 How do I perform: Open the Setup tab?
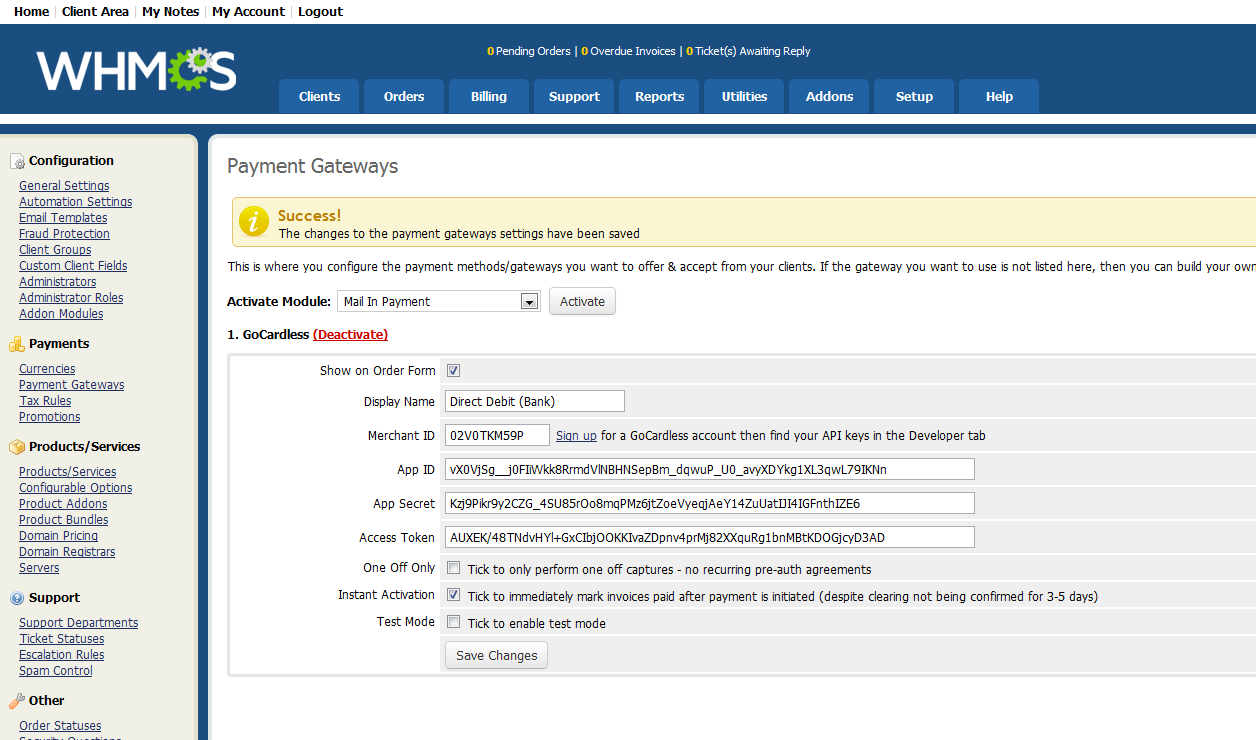pyautogui.click(x=914, y=97)
